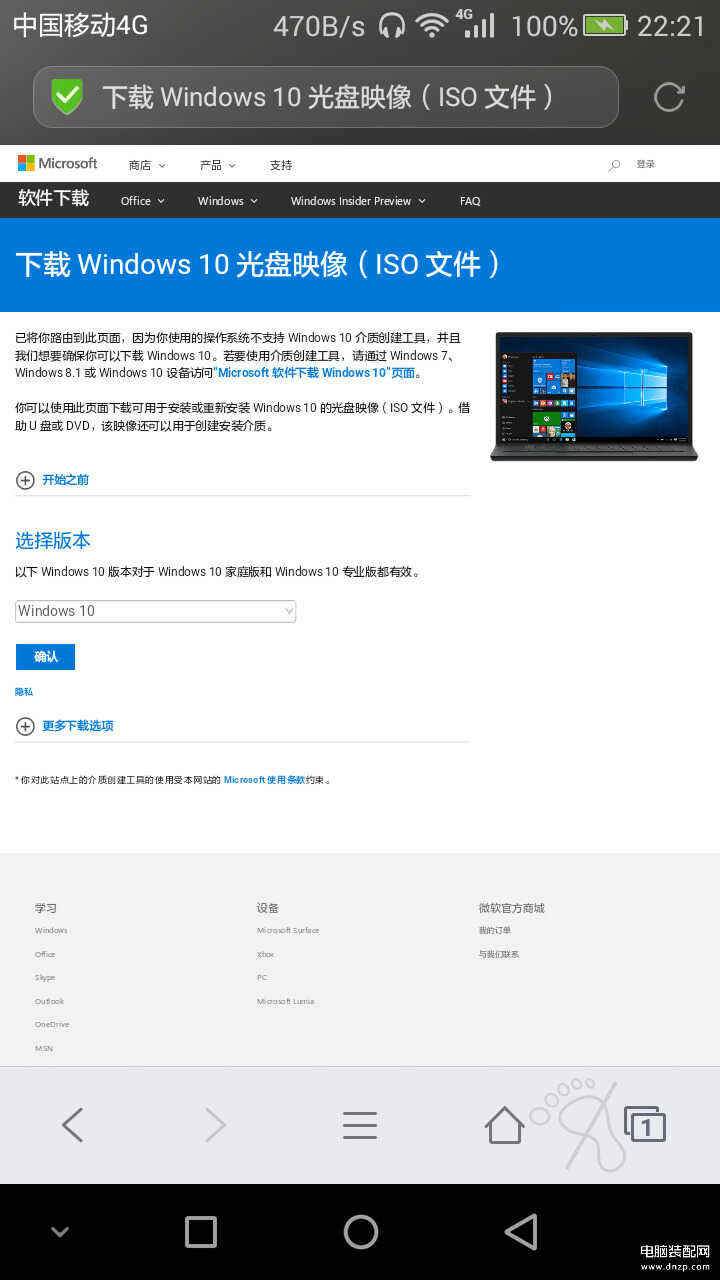Viewport: 720px width, 1280px height.
Task: Open the 产品 dropdown menu
Action: point(218,165)
